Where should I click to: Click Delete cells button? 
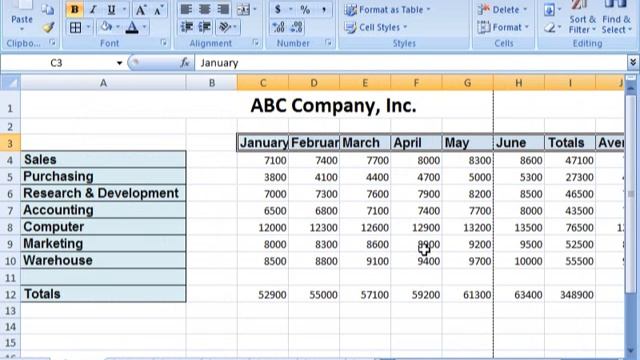503,9
